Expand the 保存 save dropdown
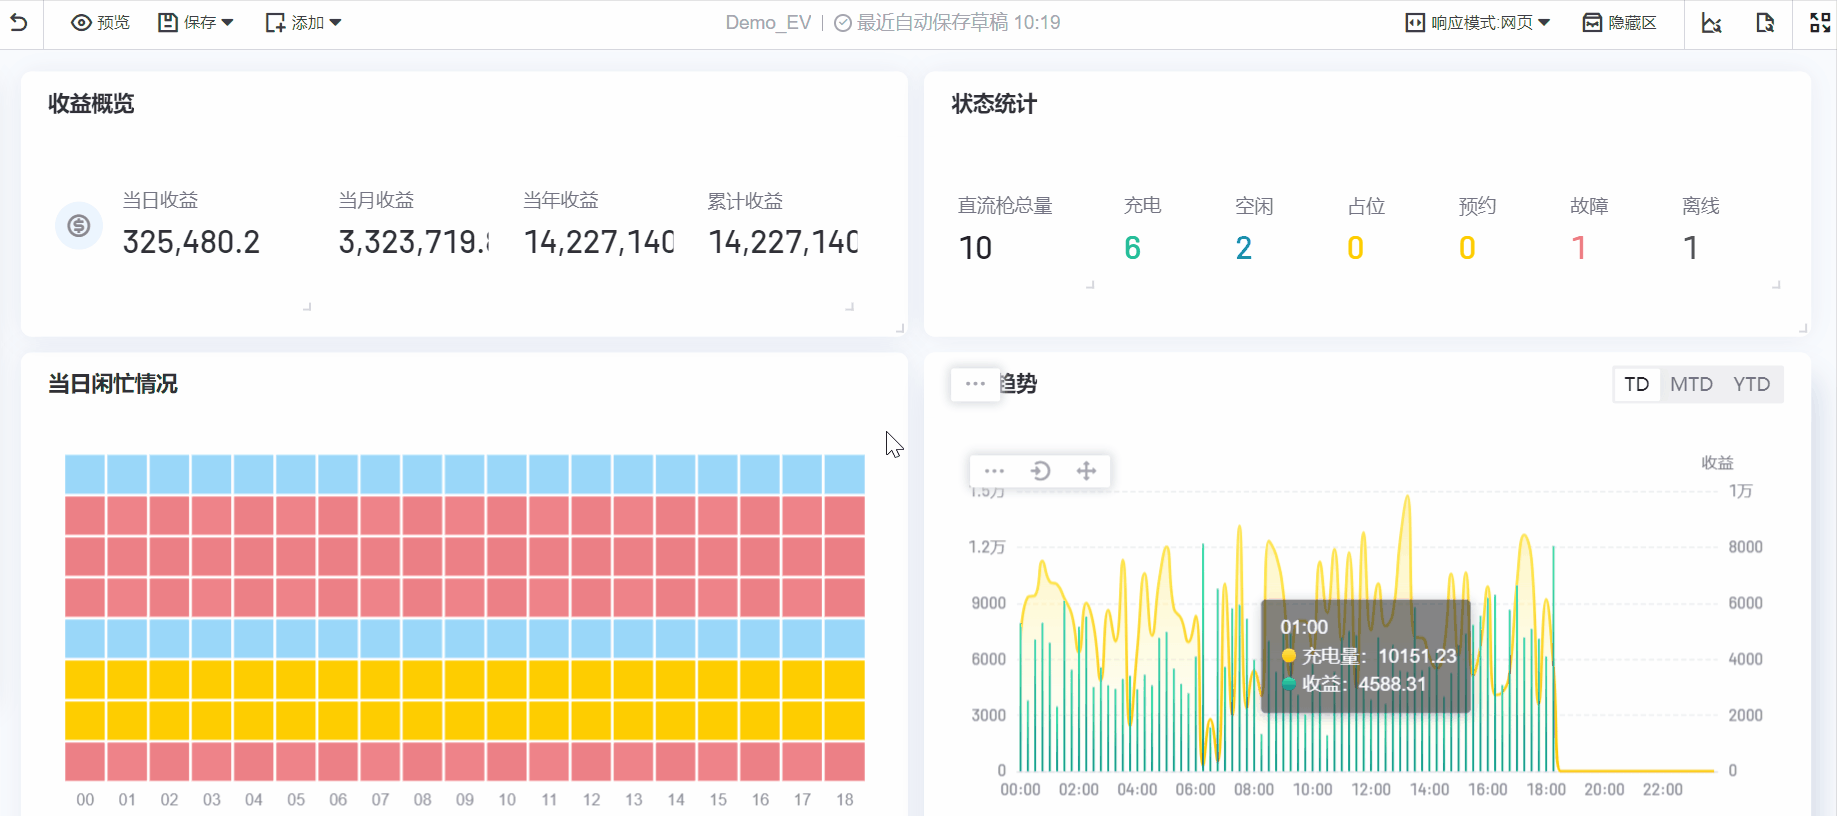 (196, 22)
